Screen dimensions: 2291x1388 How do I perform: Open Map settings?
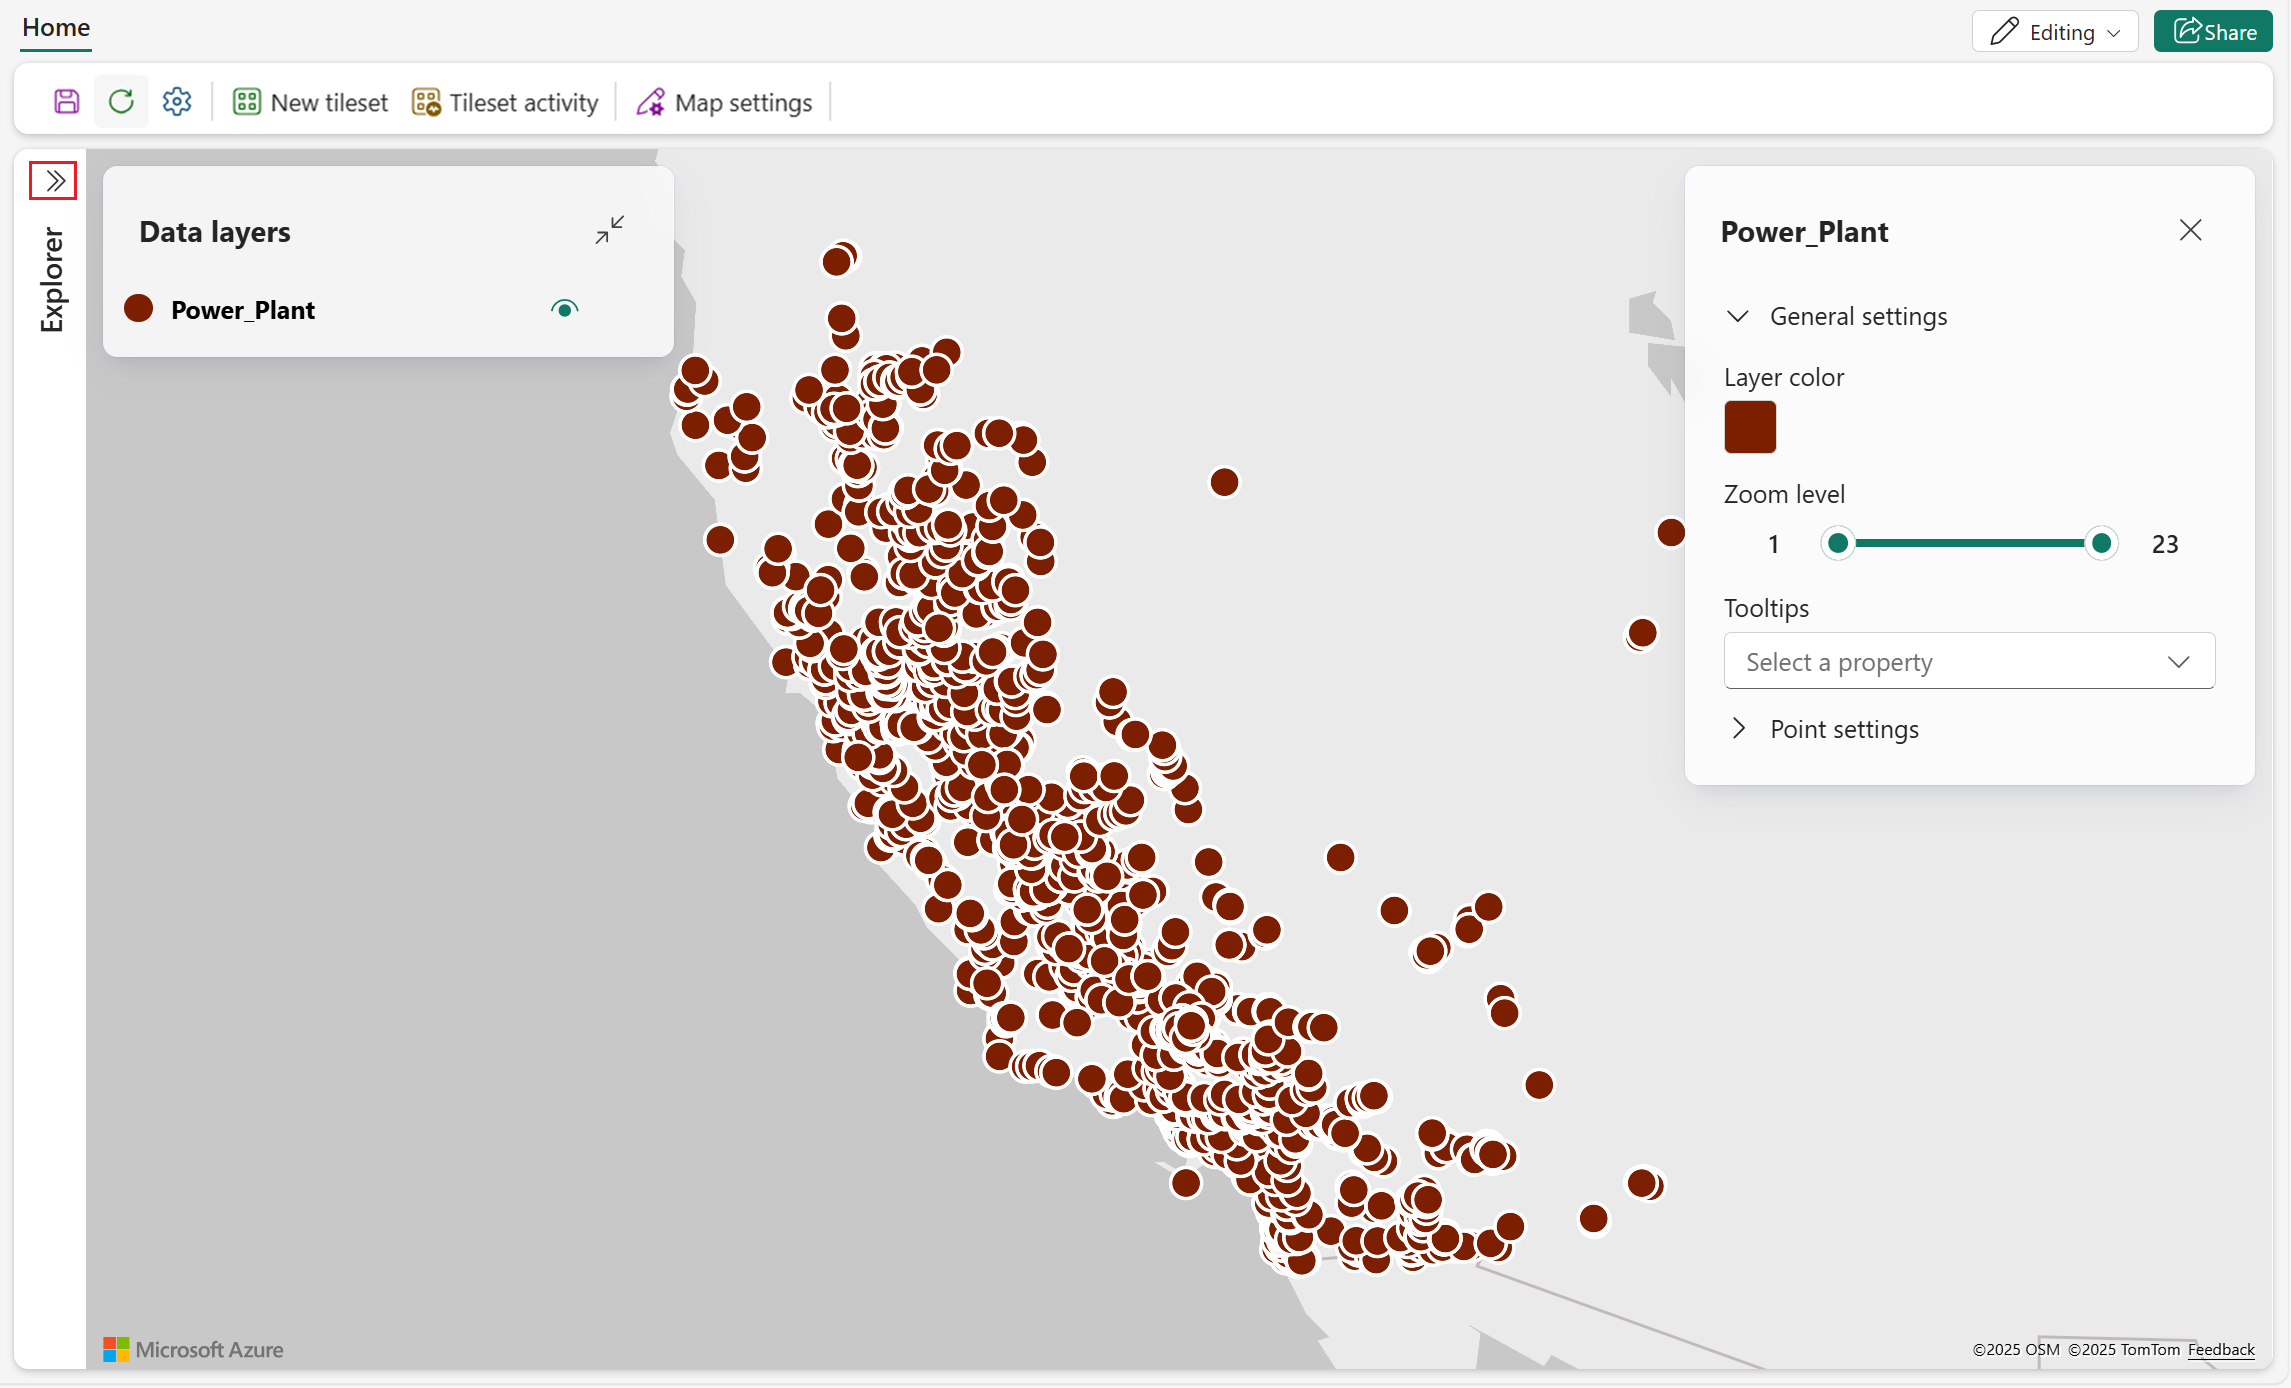pos(725,102)
